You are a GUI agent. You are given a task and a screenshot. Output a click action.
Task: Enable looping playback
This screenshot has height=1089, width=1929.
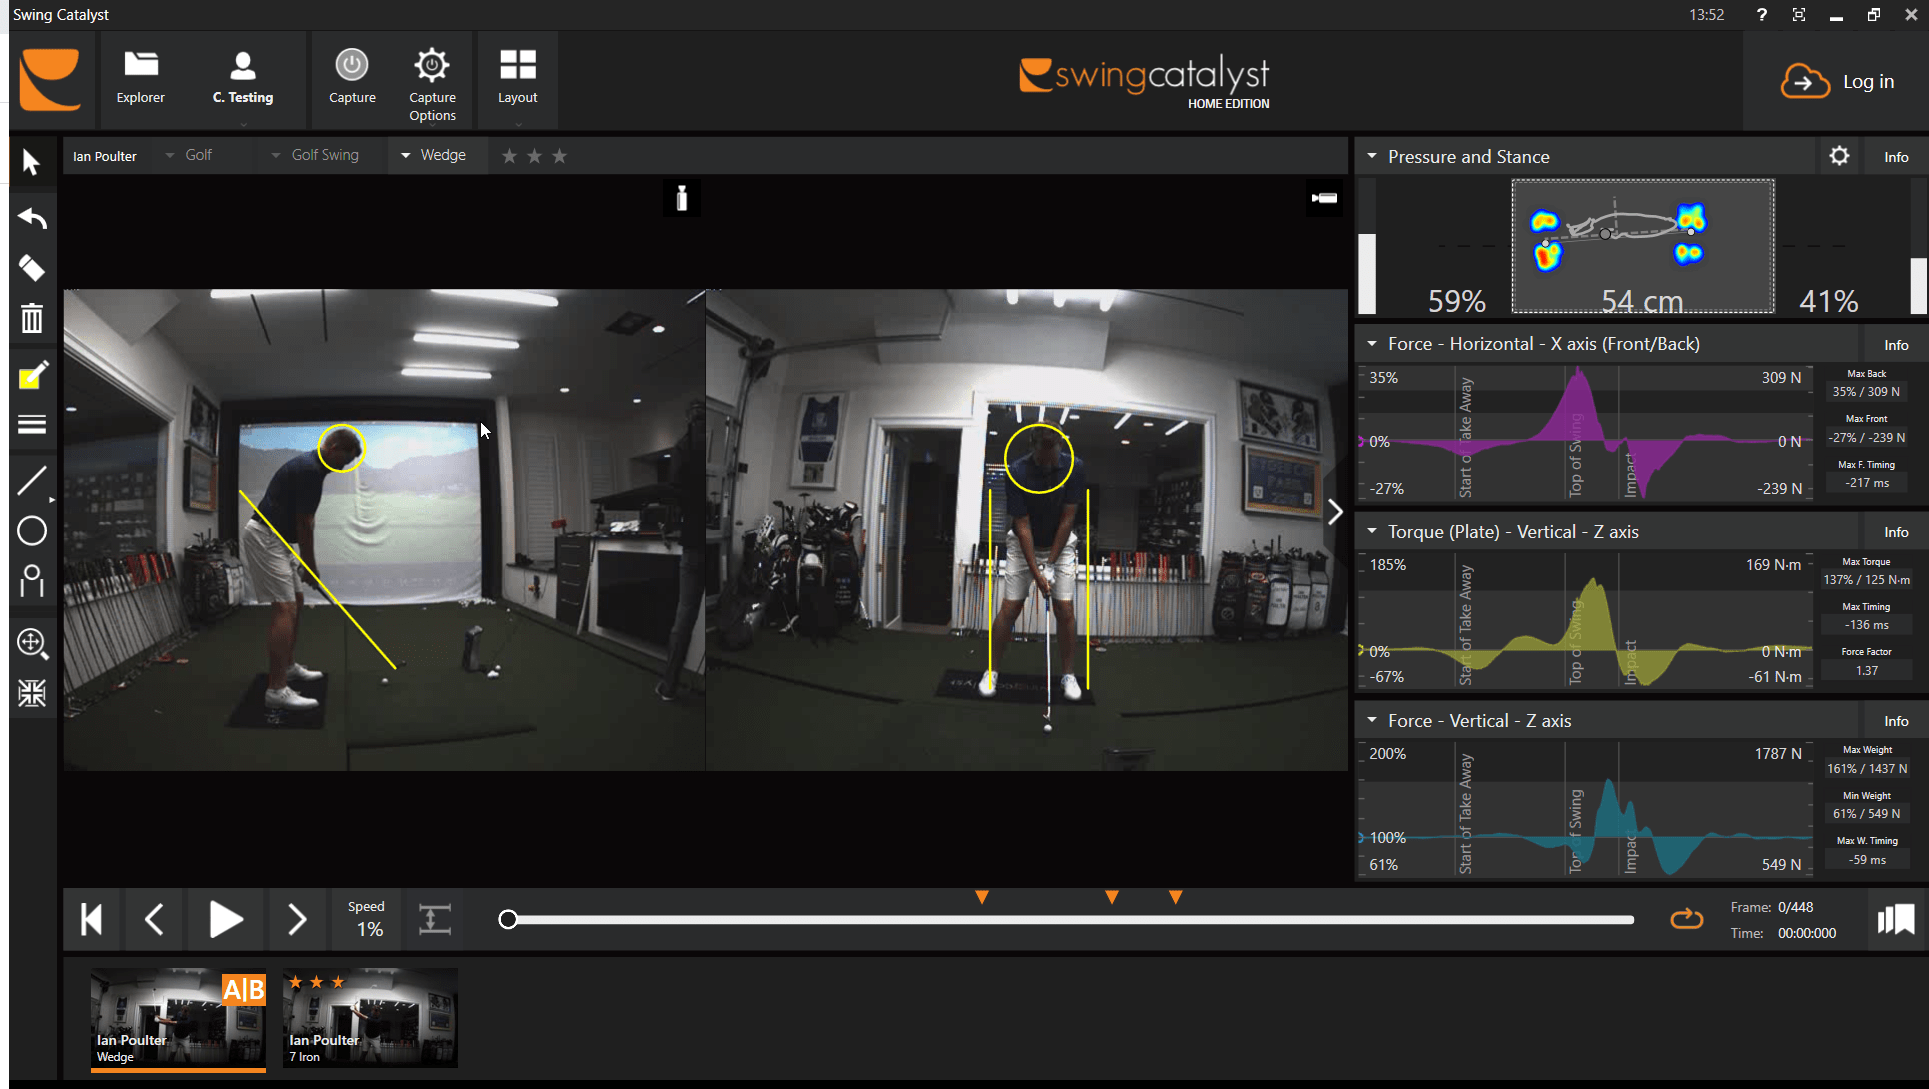(1686, 919)
